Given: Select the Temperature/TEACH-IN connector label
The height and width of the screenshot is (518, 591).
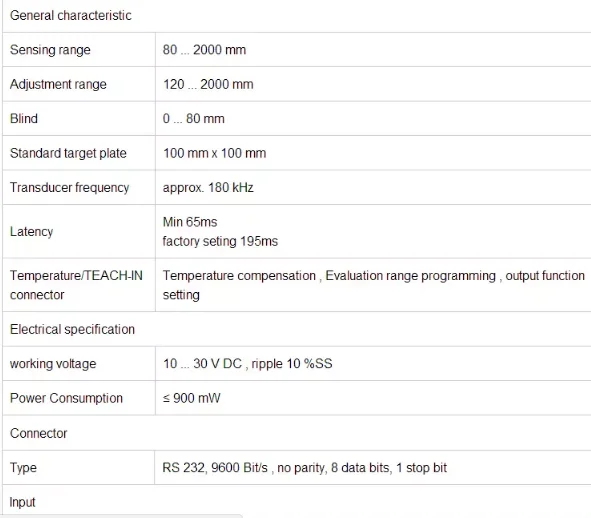Looking at the screenshot, I should (x=76, y=285).
